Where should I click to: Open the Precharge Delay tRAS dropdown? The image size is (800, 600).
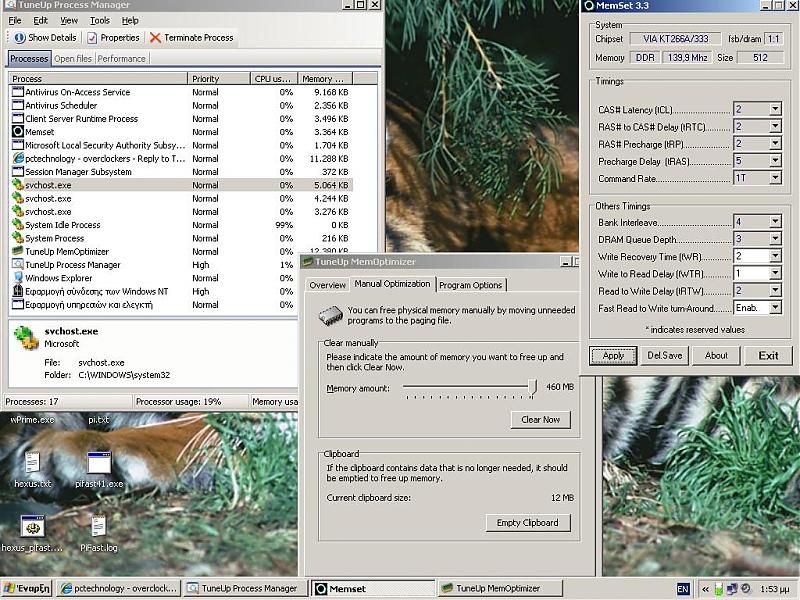coord(775,161)
